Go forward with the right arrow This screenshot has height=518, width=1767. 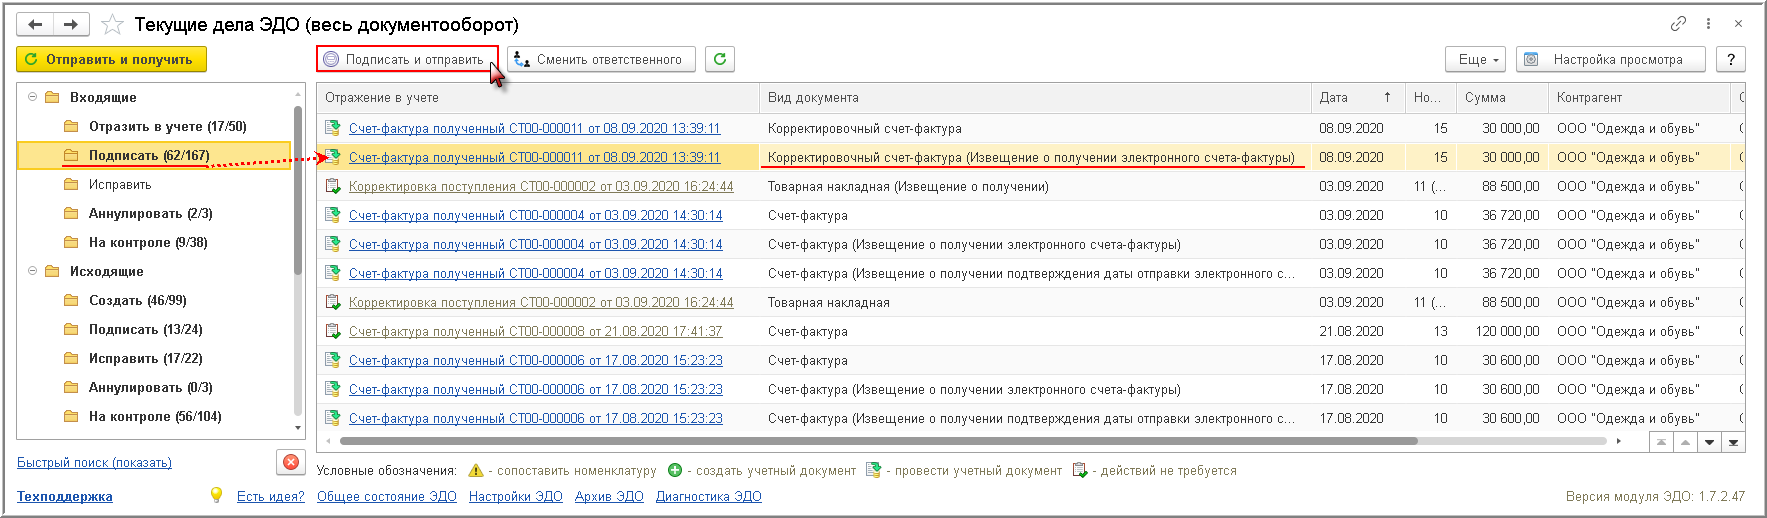tap(70, 24)
